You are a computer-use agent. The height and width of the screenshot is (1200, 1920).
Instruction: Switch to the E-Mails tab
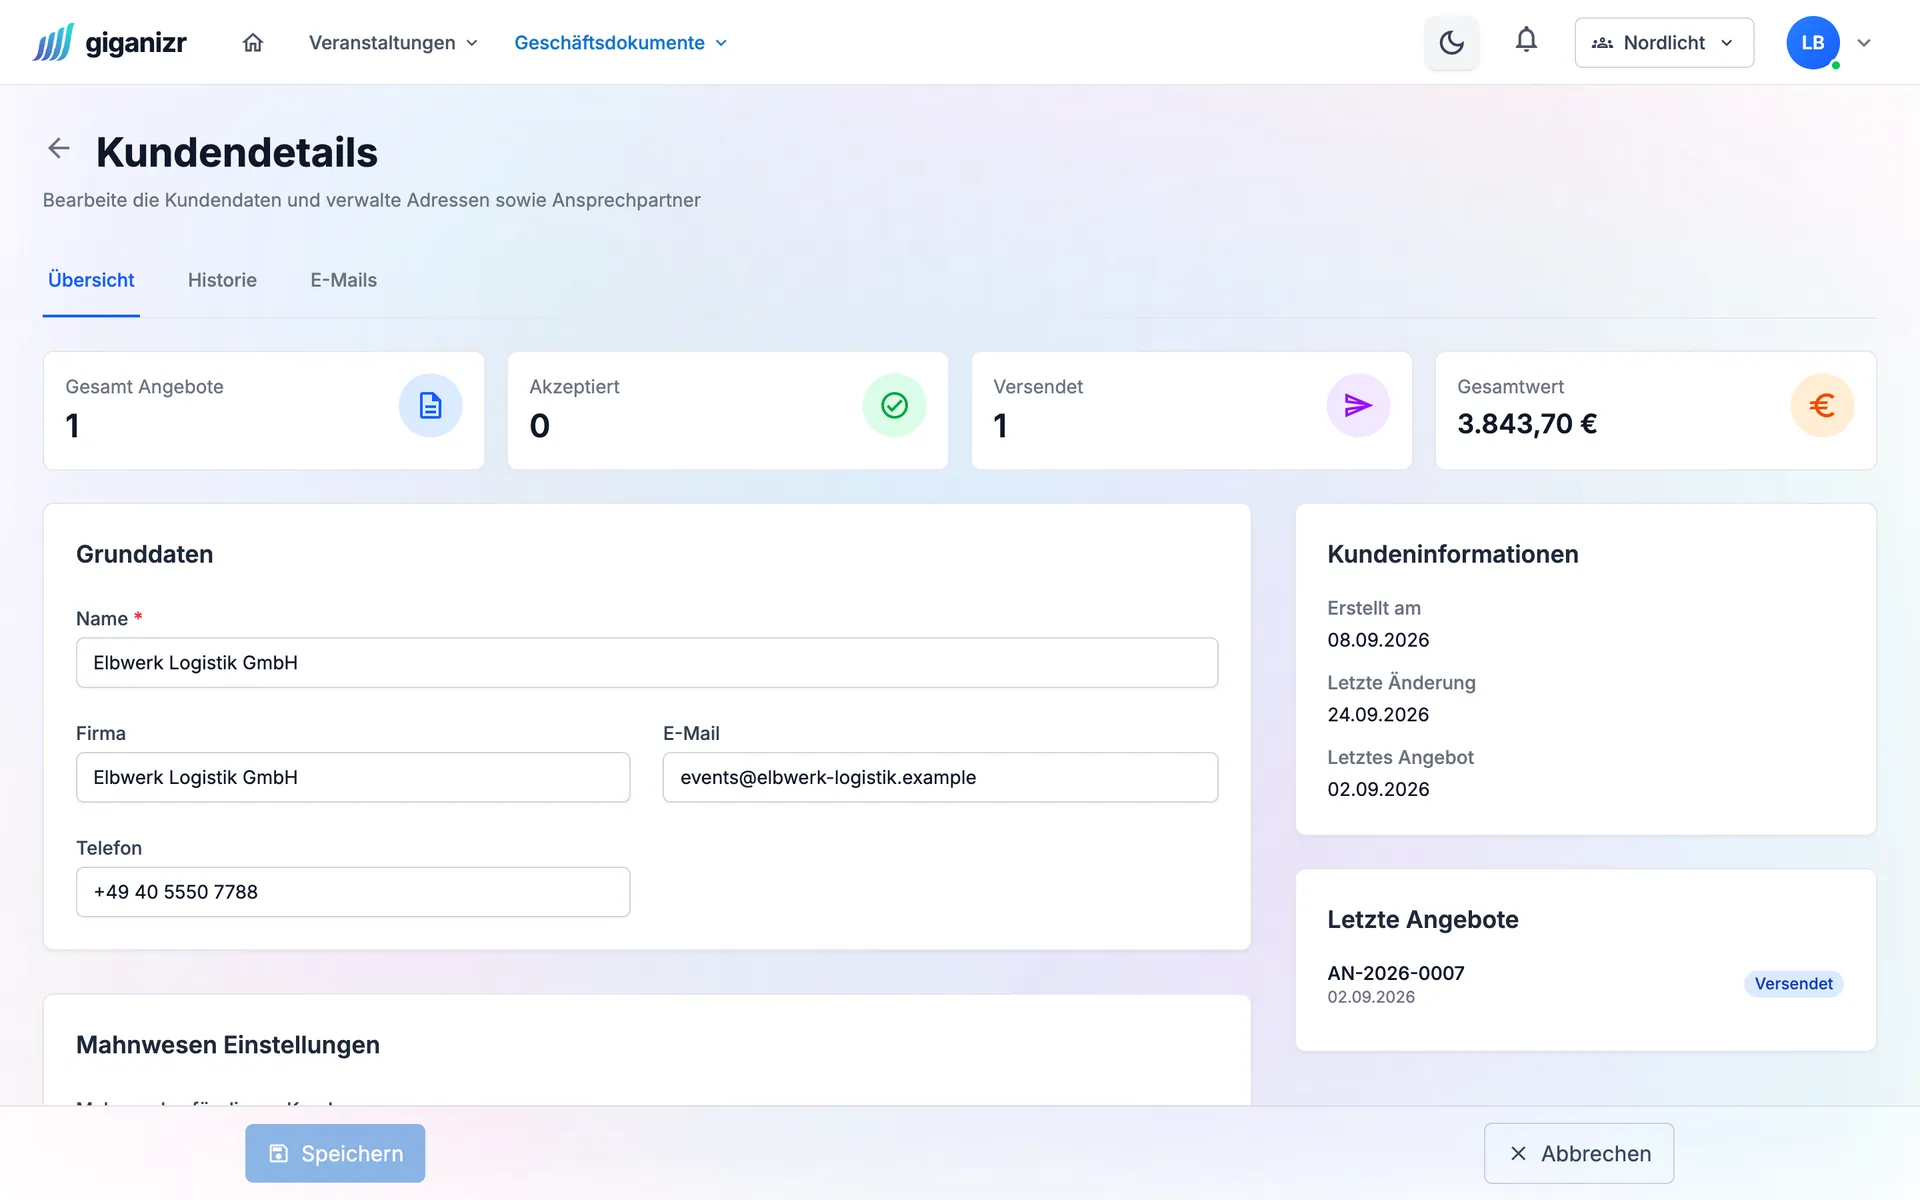pos(343,280)
